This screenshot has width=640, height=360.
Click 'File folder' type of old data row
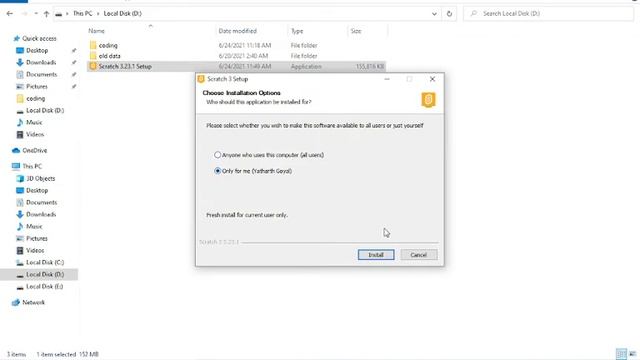click(x=304, y=56)
